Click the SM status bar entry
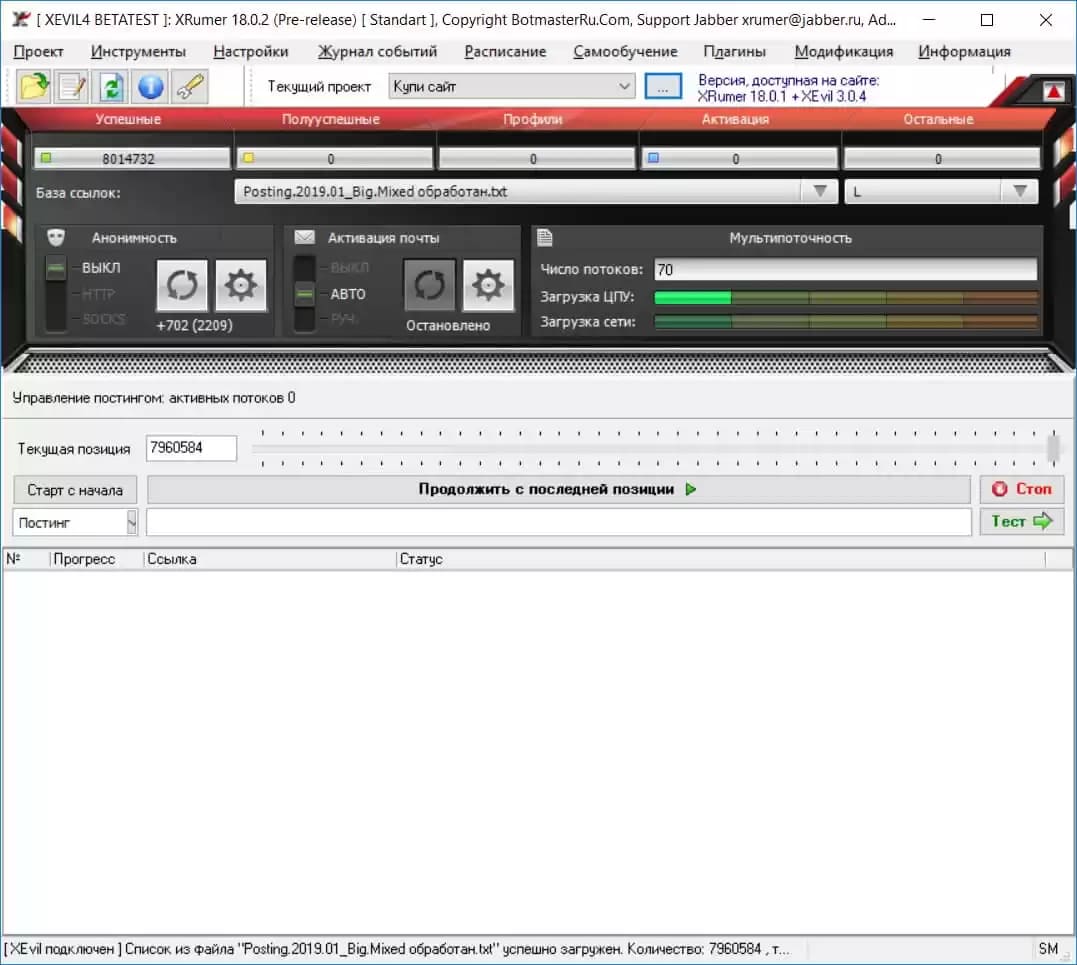Viewport: 1077px width, 965px height. (1048, 949)
